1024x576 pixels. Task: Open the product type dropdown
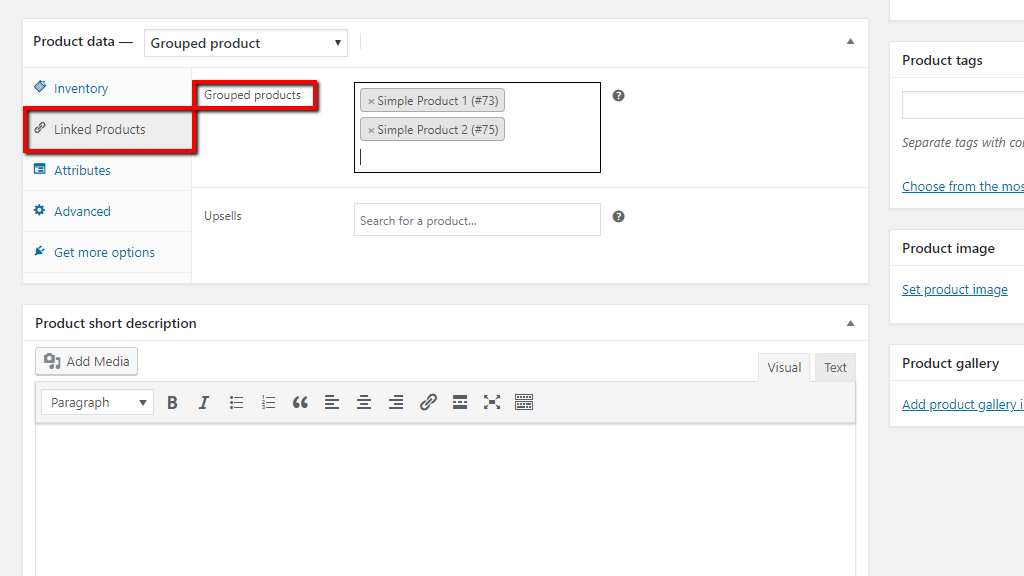click(246, 43)
